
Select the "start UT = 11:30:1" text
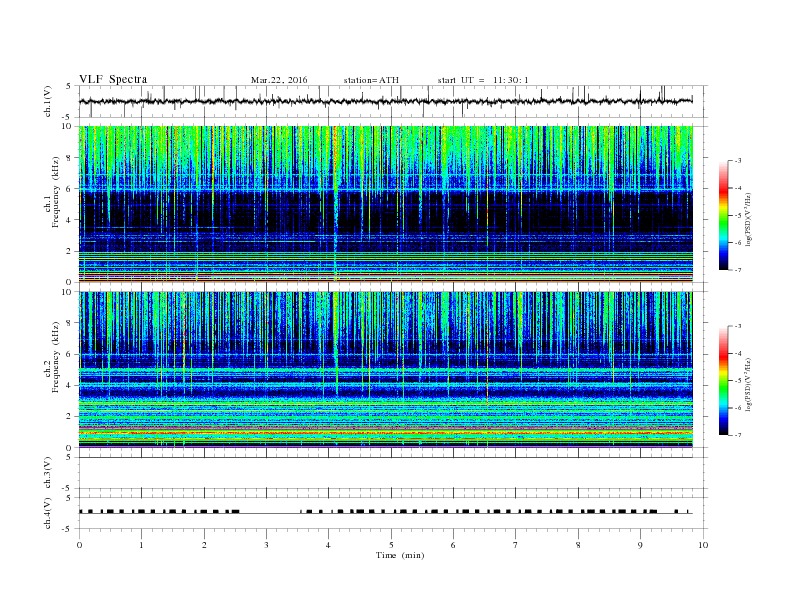[483, 80]
